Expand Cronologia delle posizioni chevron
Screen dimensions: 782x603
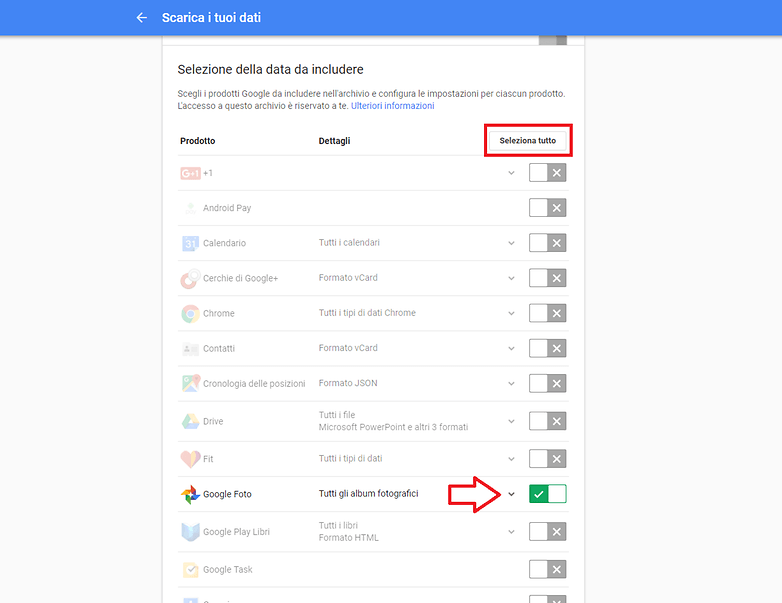click(511, 384)
